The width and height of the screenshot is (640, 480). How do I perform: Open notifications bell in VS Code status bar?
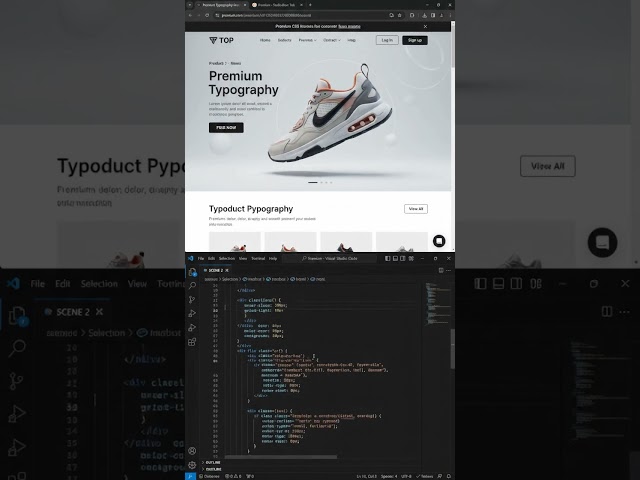click(449, 476)
